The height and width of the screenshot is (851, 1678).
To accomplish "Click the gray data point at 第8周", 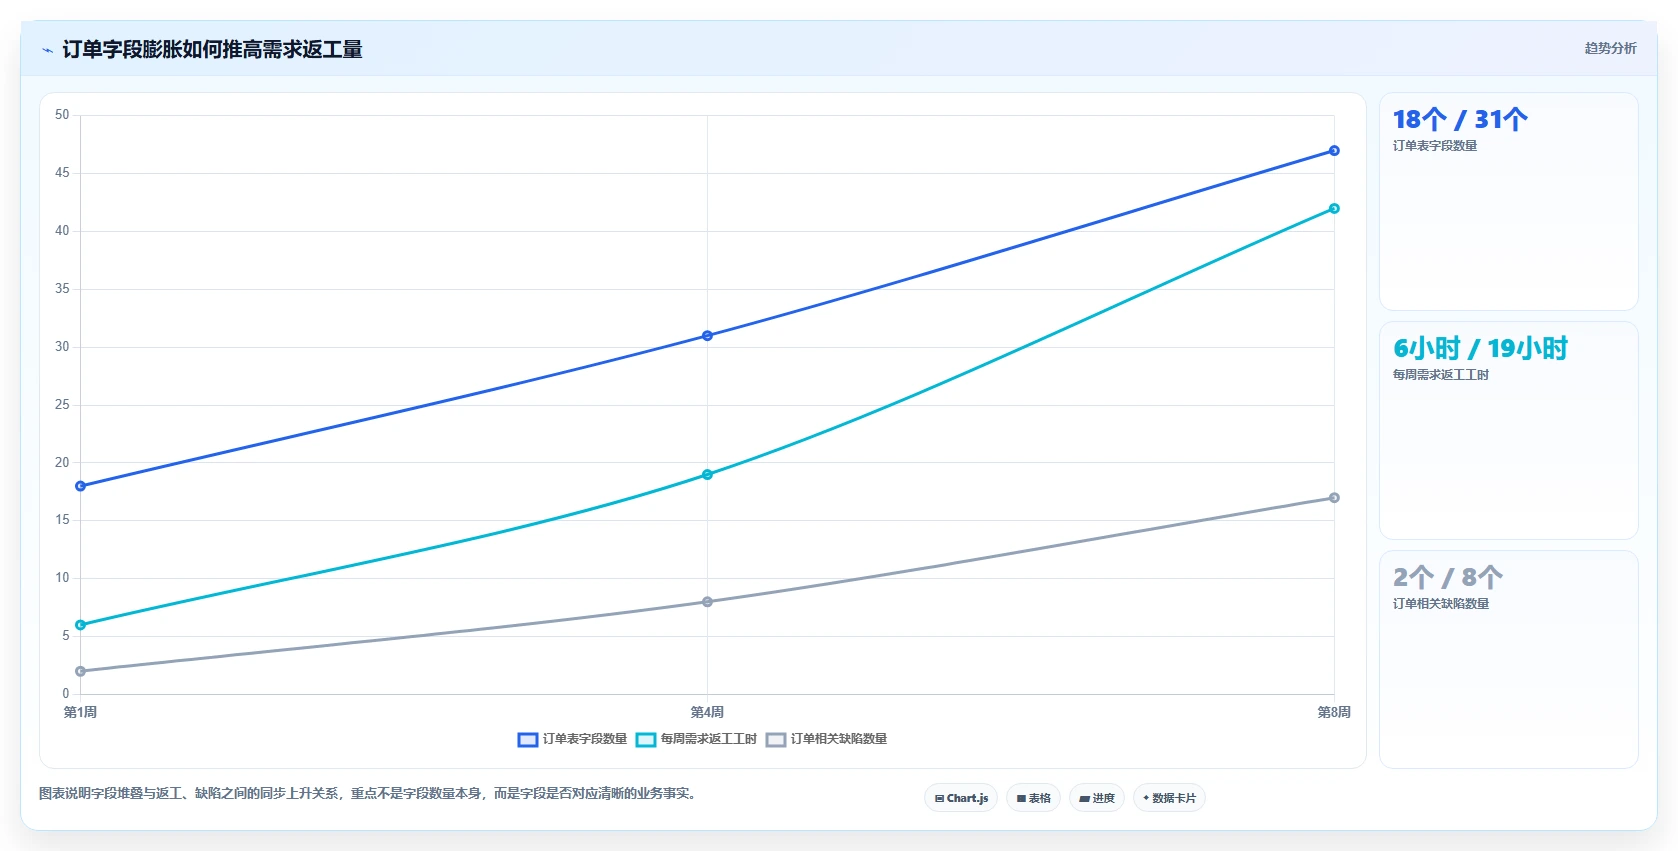I will tap(1334, 498).
